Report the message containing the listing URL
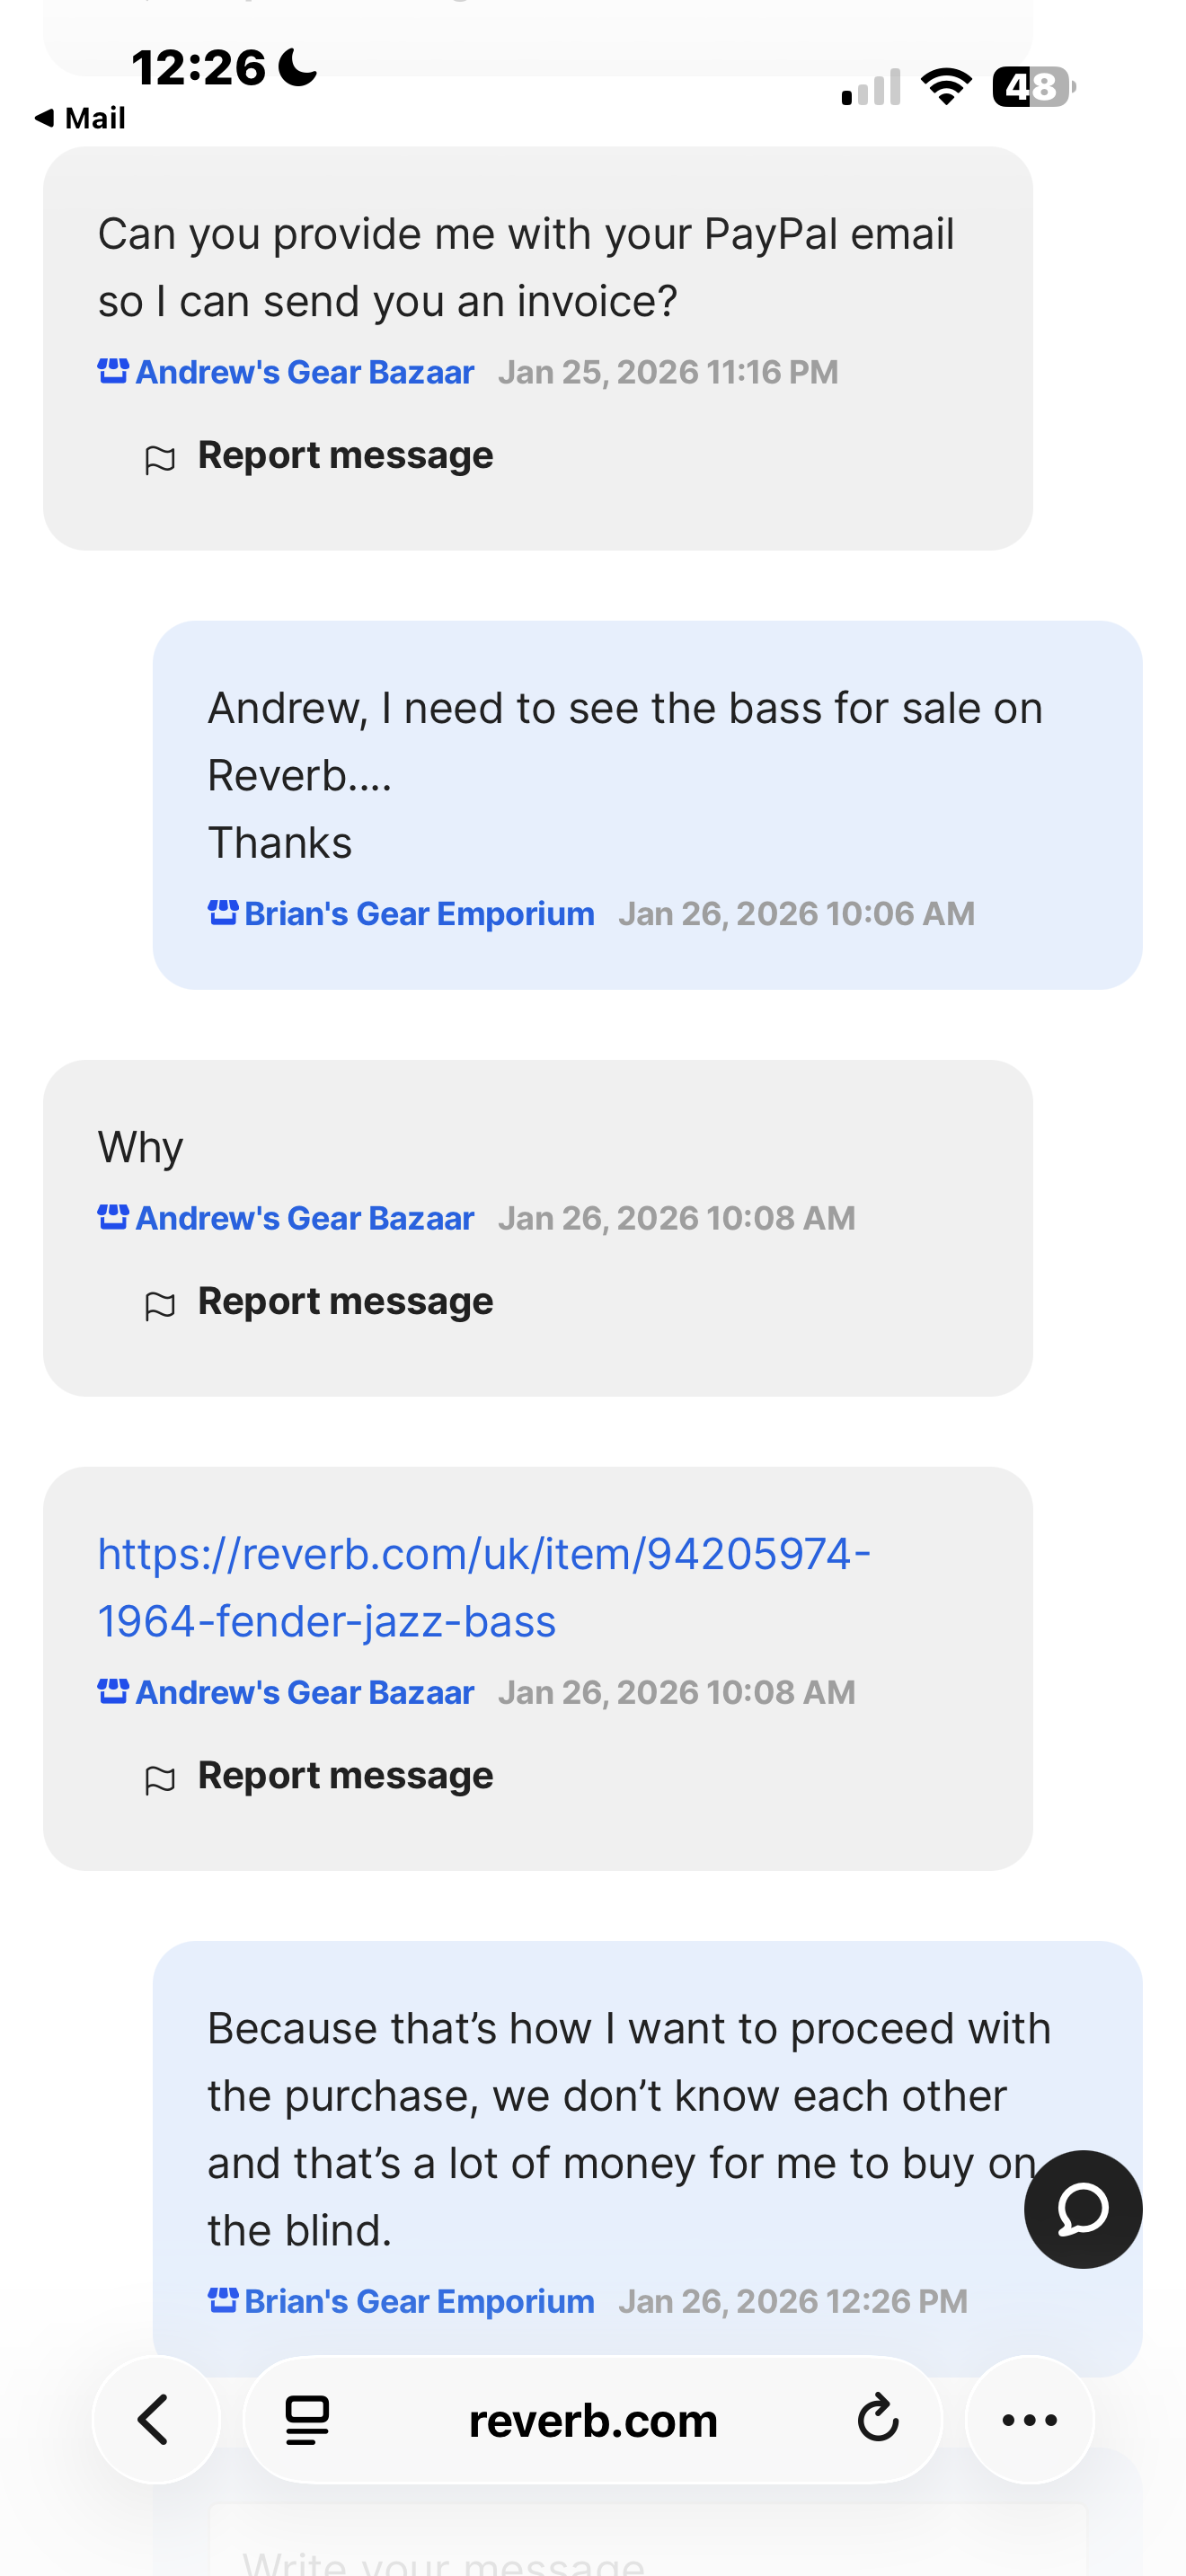The height and width of the screenshot is (2576, 1186). point(345,1776)
